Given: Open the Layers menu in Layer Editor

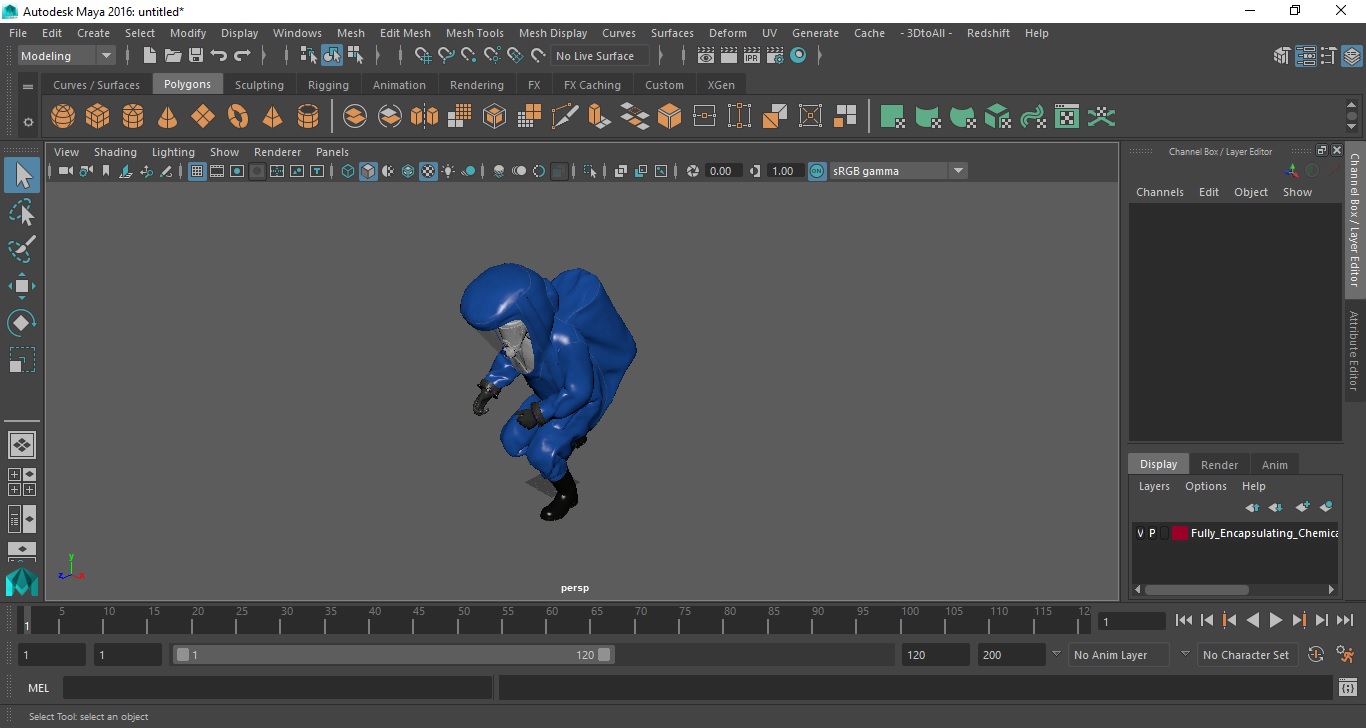Looking at the screenshot, I should [x=1154, y=486].
